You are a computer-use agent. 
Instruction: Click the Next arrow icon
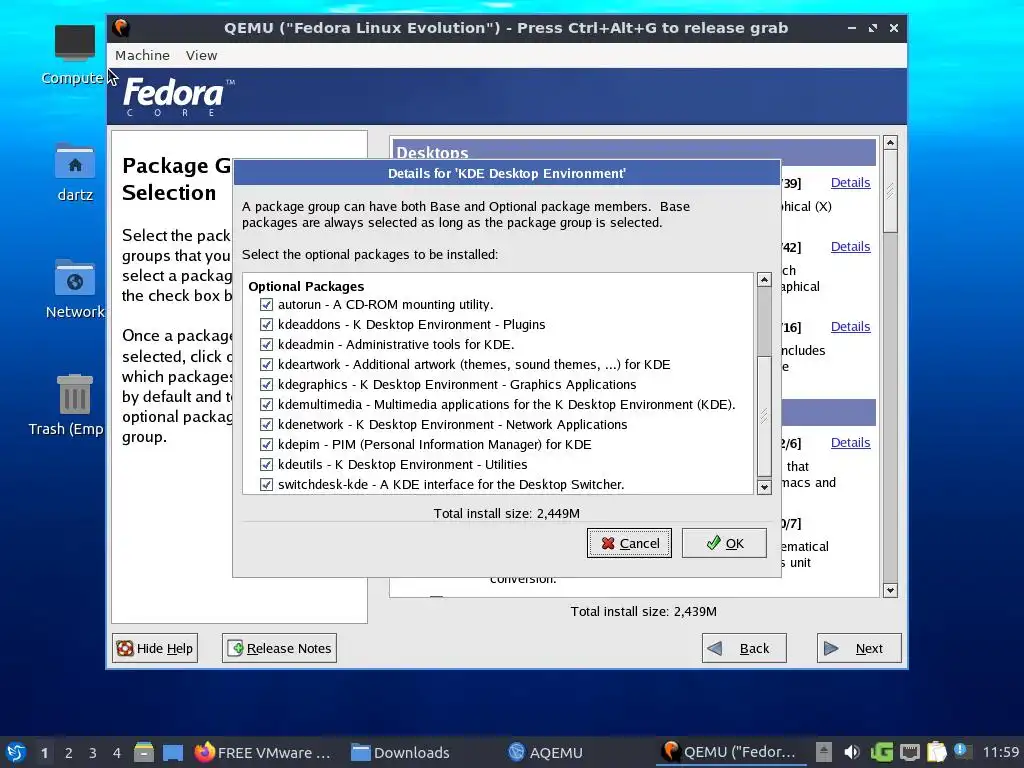(831, 648)
